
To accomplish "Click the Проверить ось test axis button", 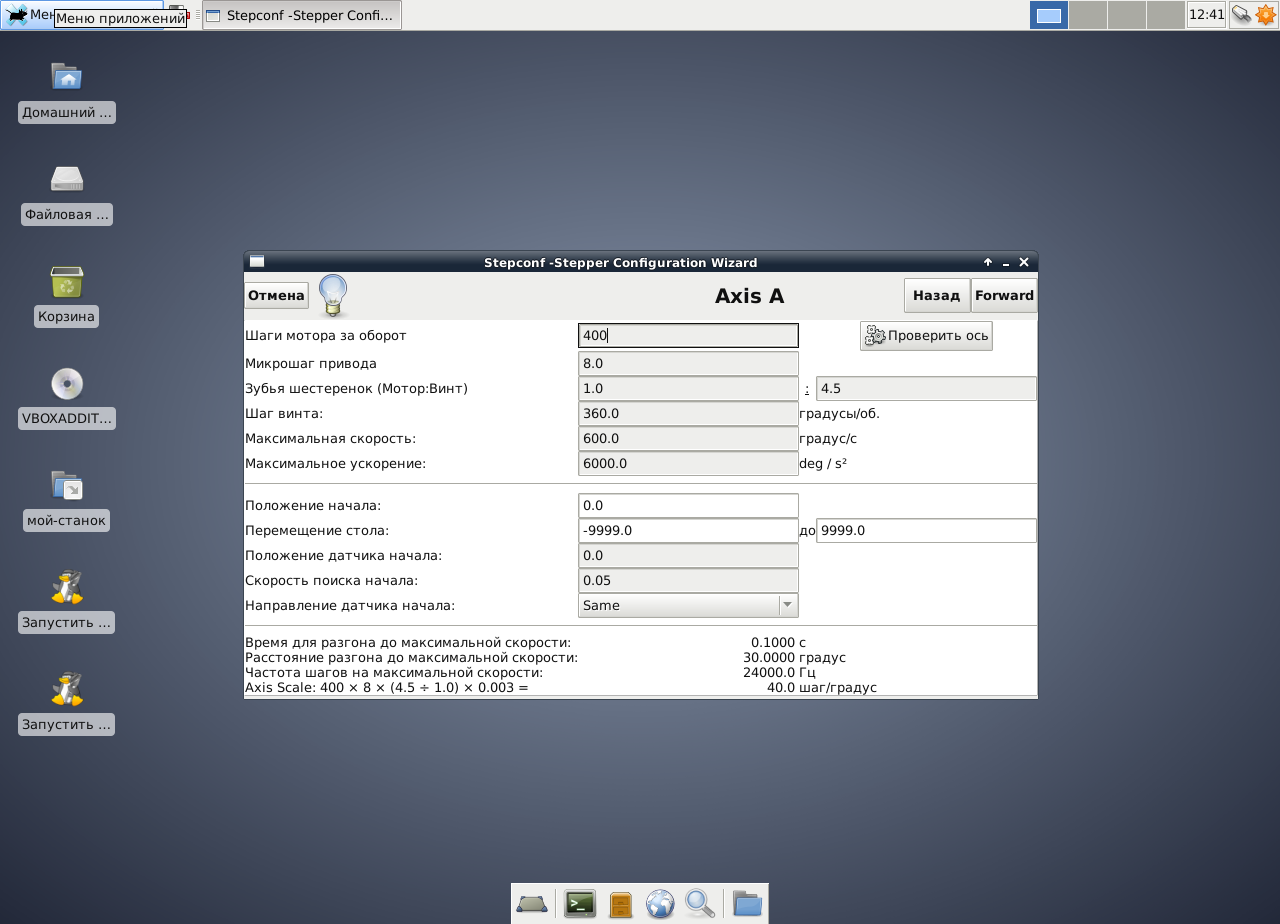I will pyautogui.click(x=926, y=336).
